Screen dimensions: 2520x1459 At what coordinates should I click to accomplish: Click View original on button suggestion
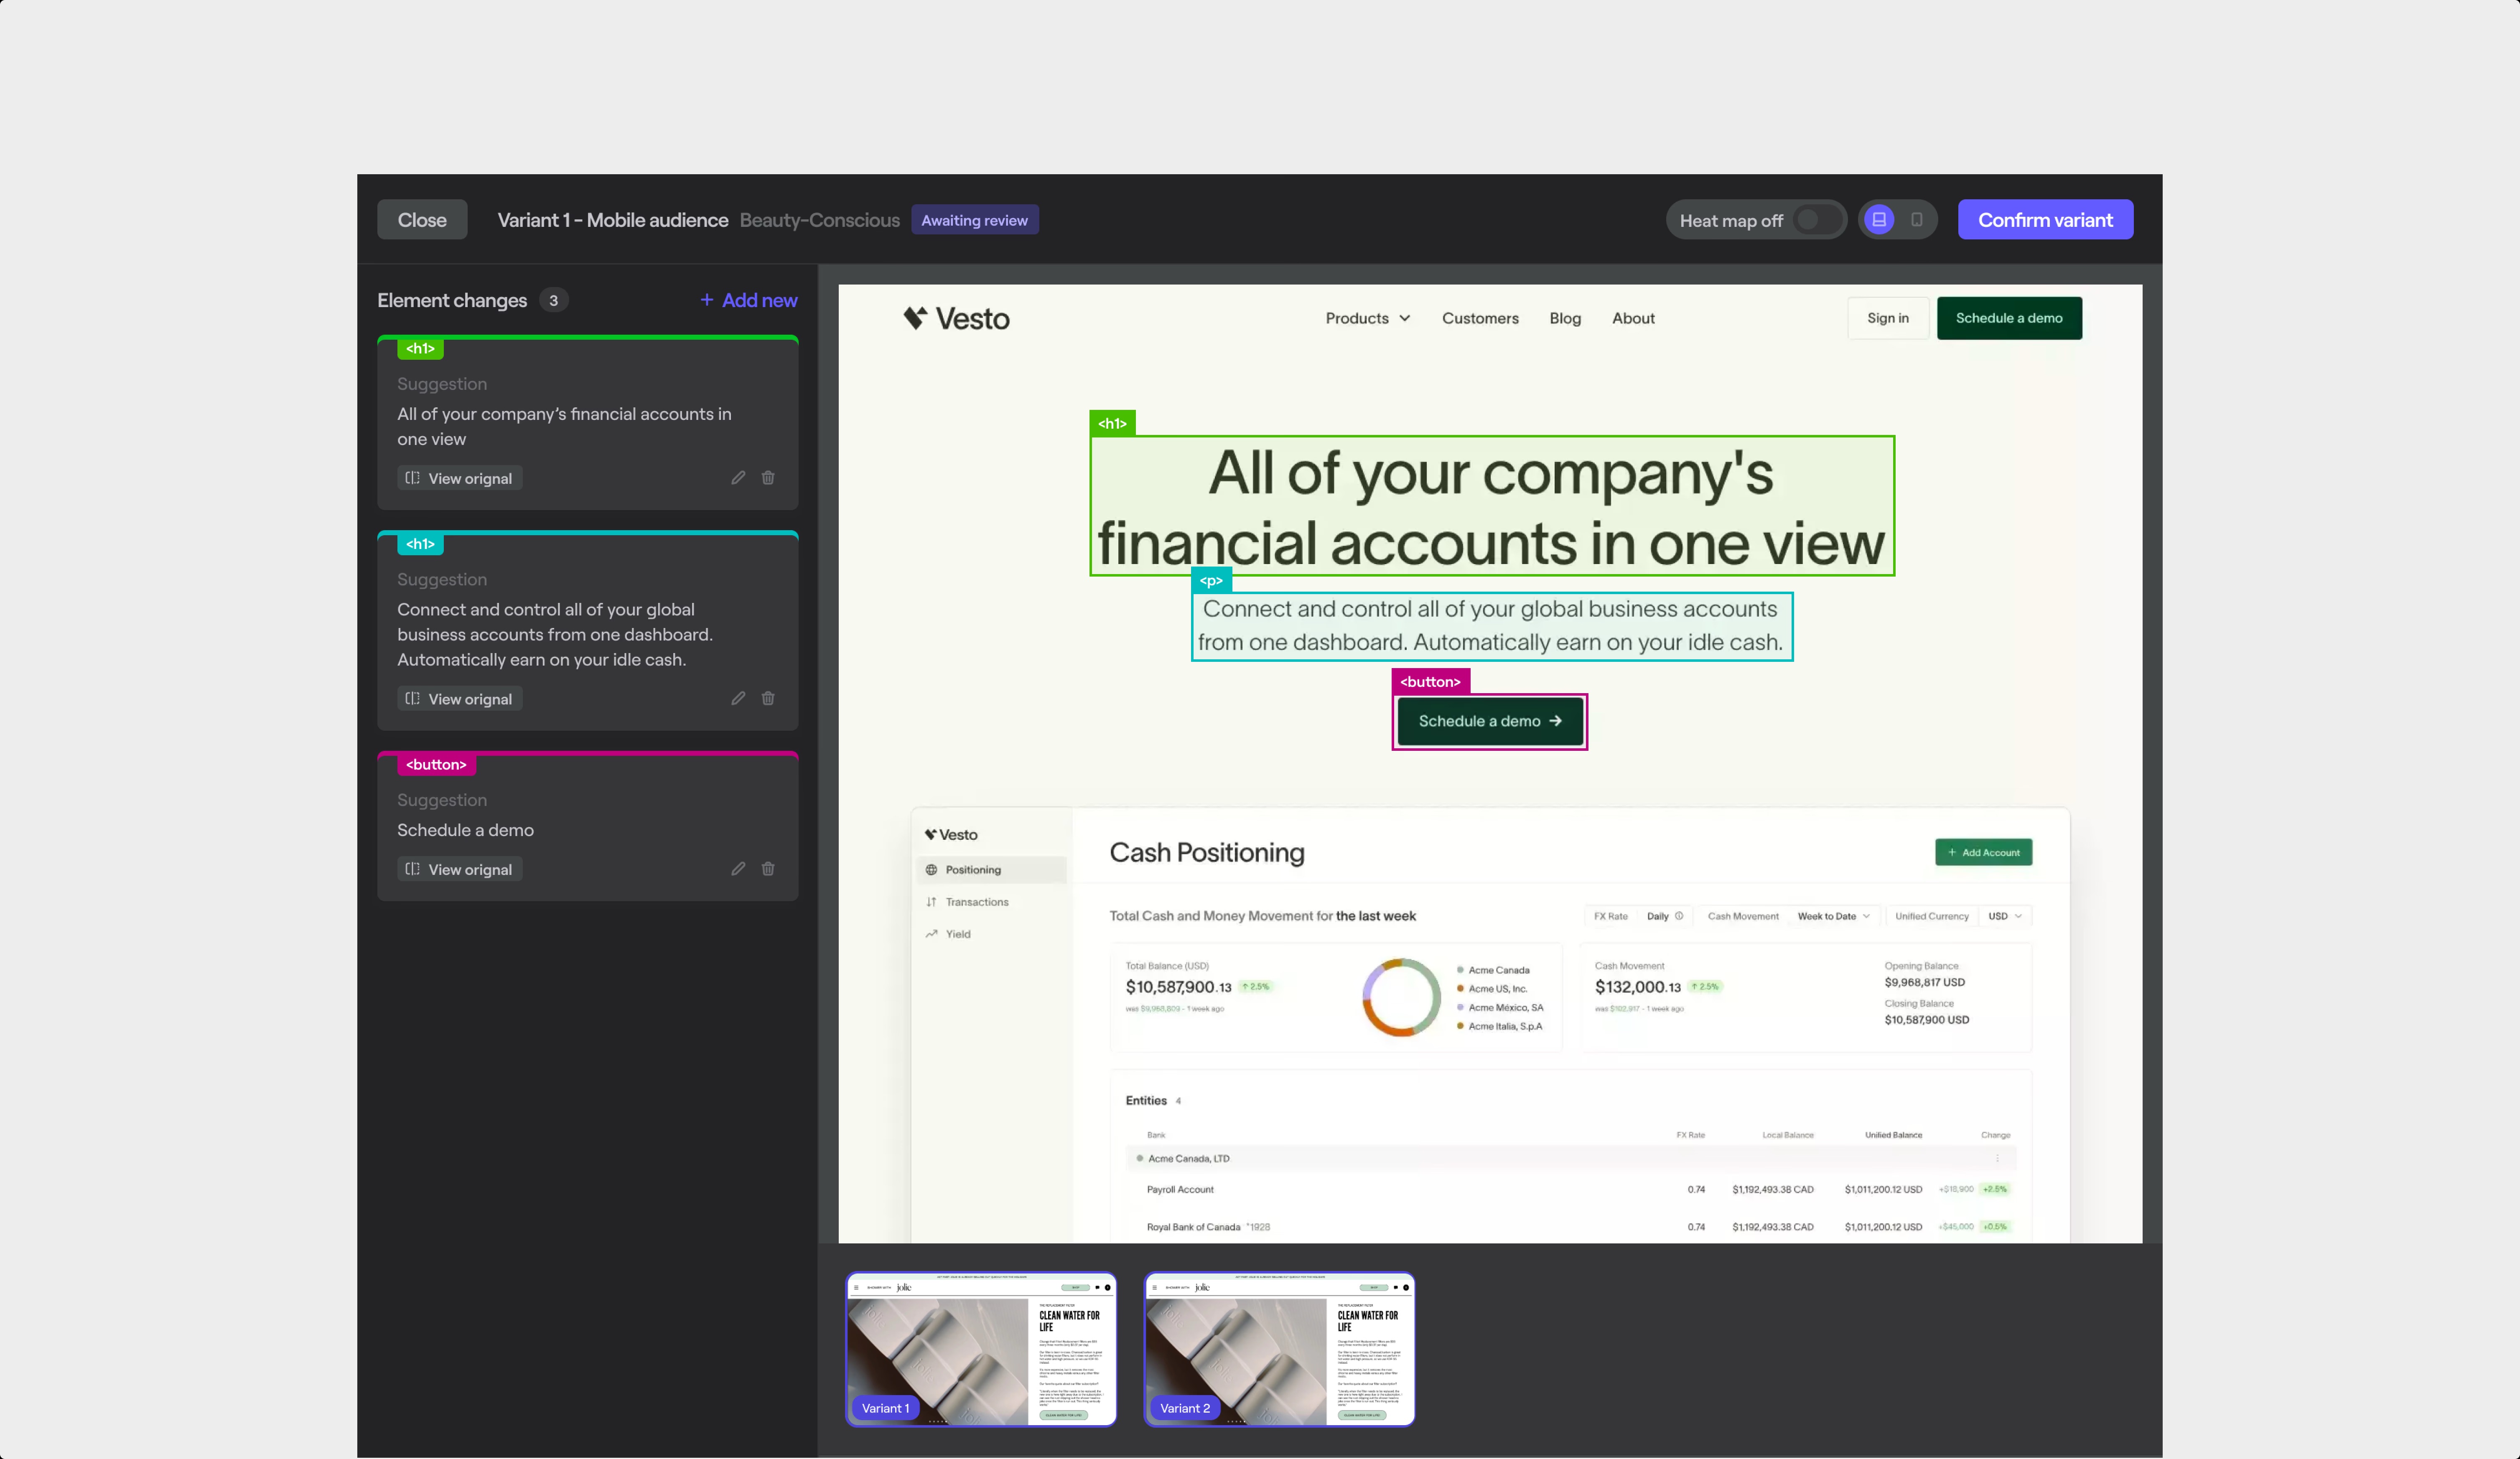click(460, 869)
